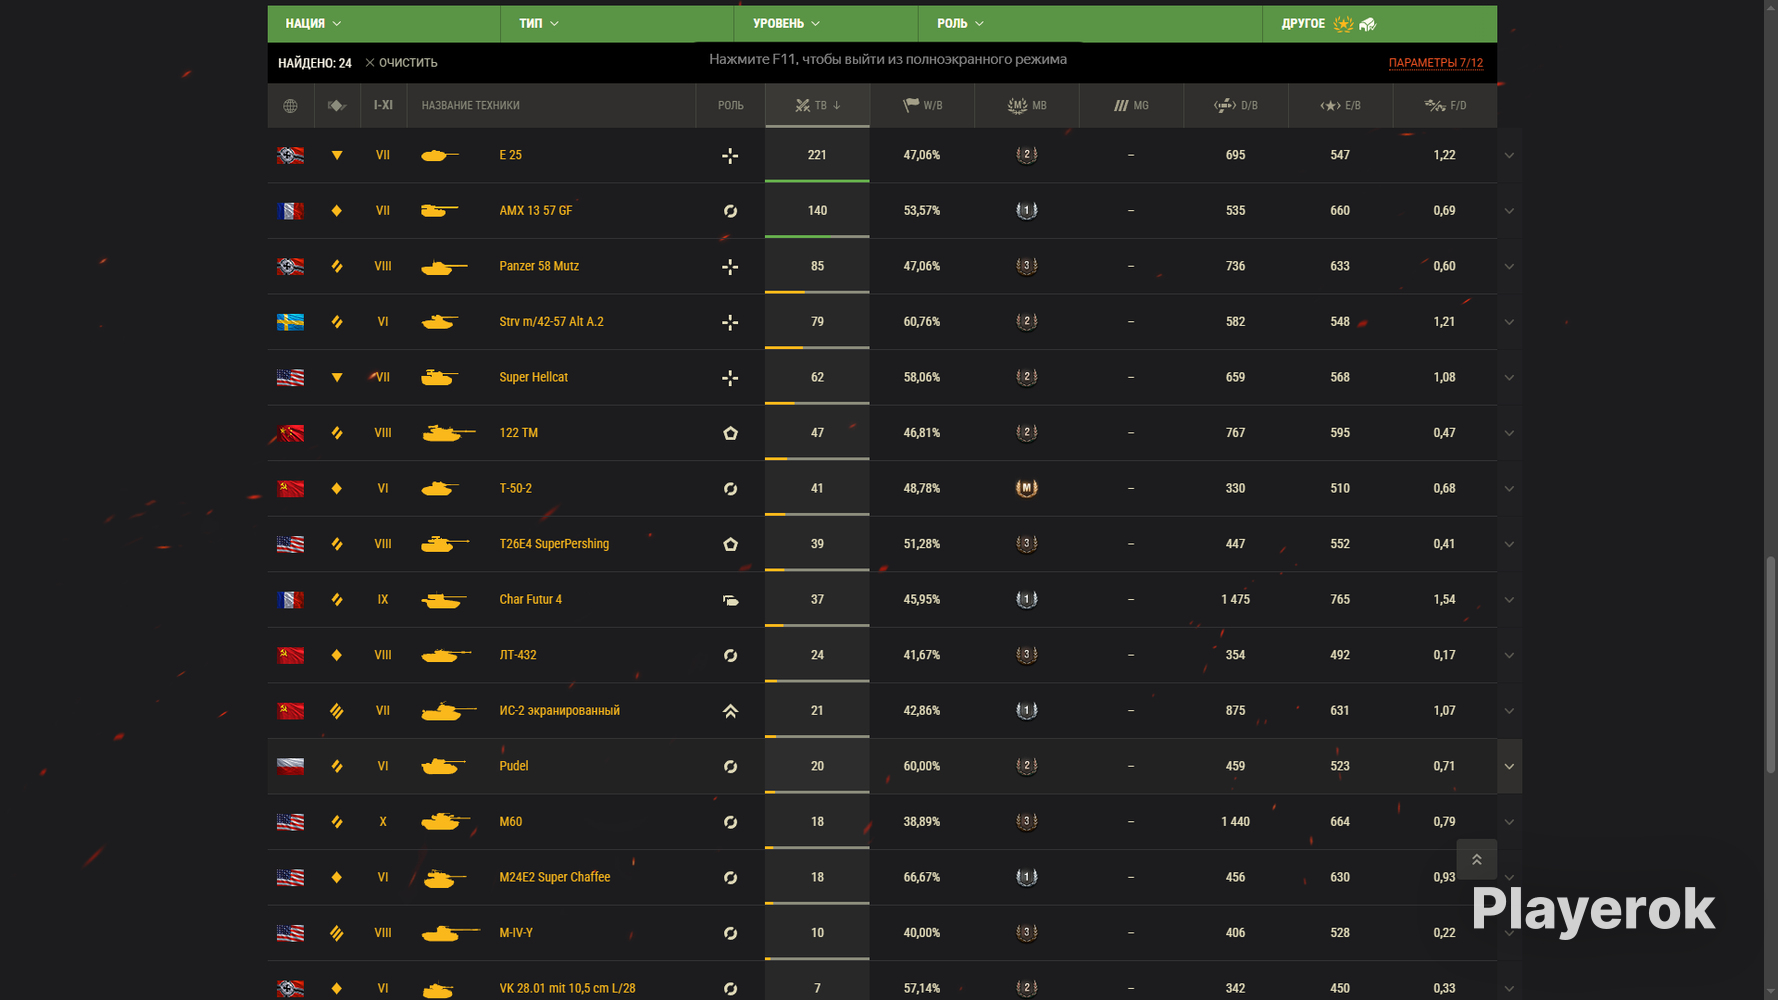This screenshot has width=1778, height=1000.
Task: Open the E 25 vehicle link
Action: click(510, 155)
